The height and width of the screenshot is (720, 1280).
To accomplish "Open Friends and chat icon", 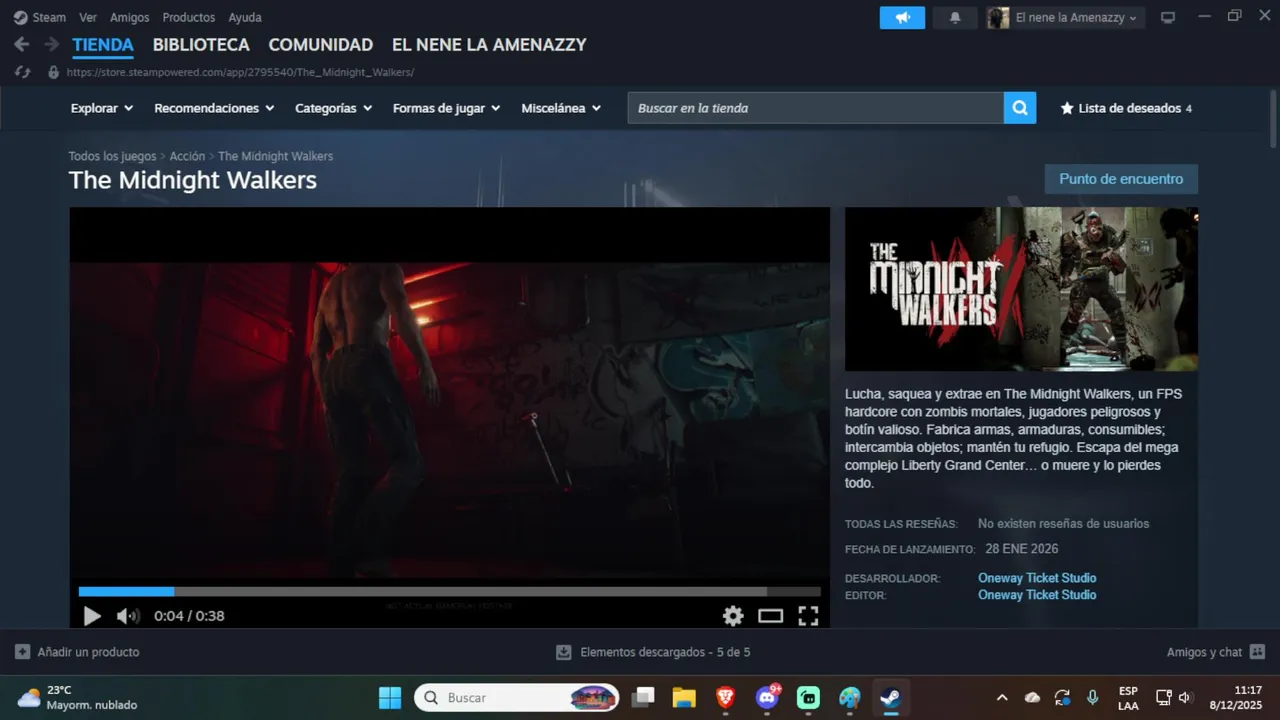I will pos(1257,652).
